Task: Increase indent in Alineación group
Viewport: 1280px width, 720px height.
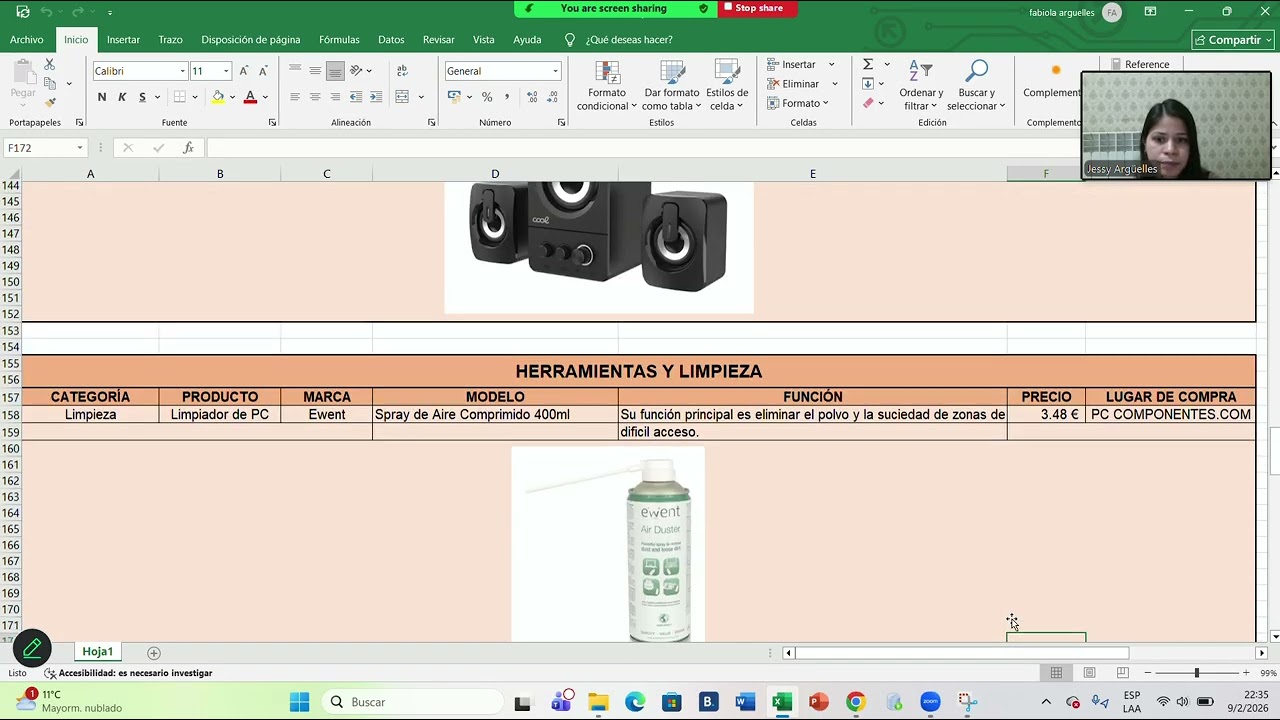Action: [x=376, y=97]
